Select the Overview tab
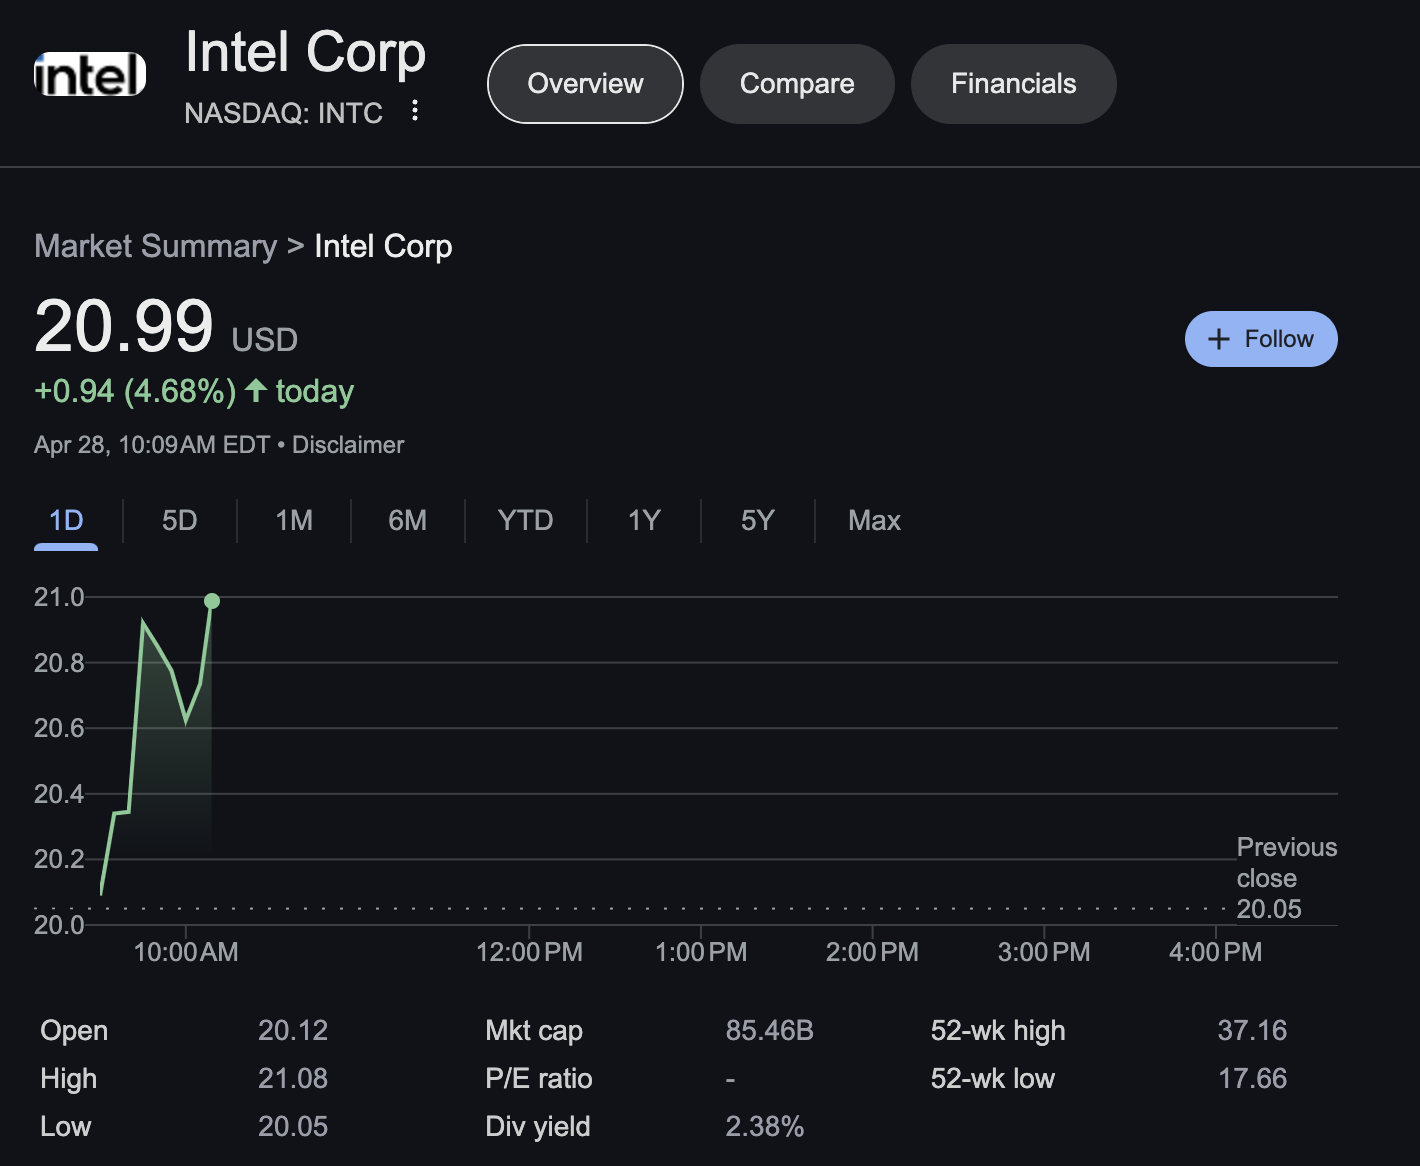 (x=585, y=84)
